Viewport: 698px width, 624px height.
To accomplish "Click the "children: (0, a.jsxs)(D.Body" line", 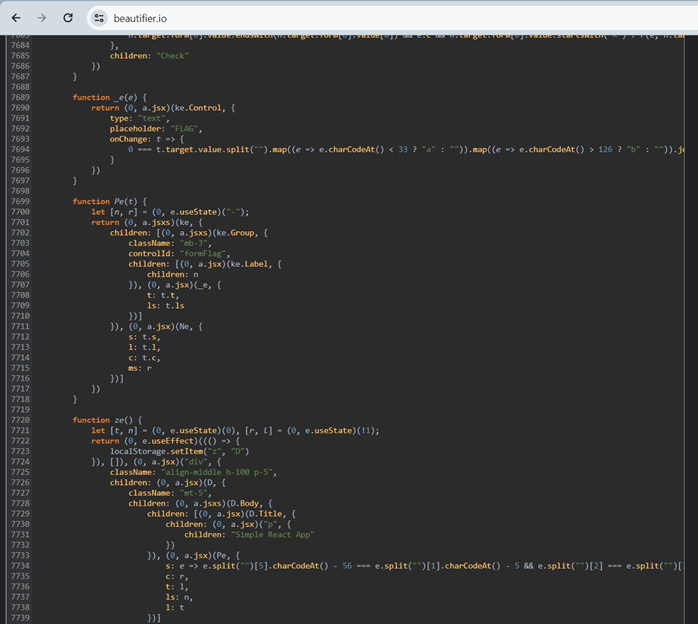I will tap(201, 503).
